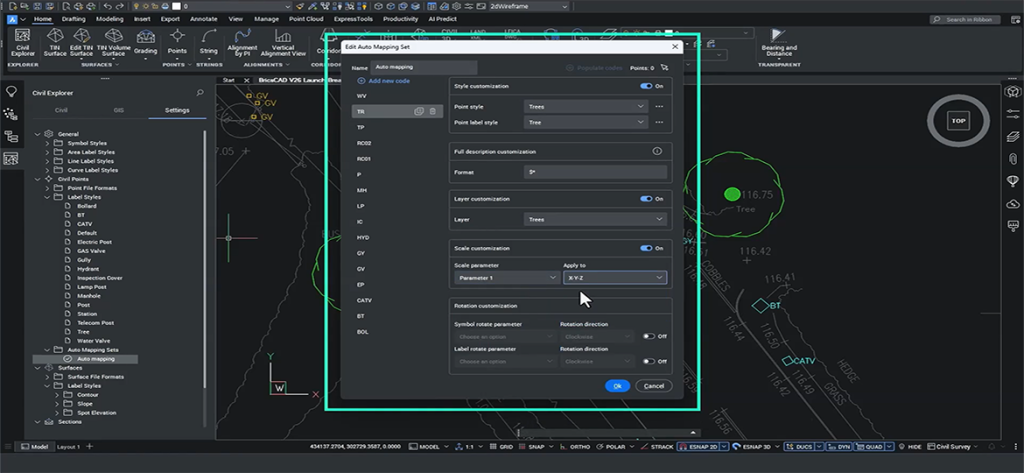Click the info icon for Full description customization
The height and width of the screenshot is (473, 1024).
tap(657, 151)
